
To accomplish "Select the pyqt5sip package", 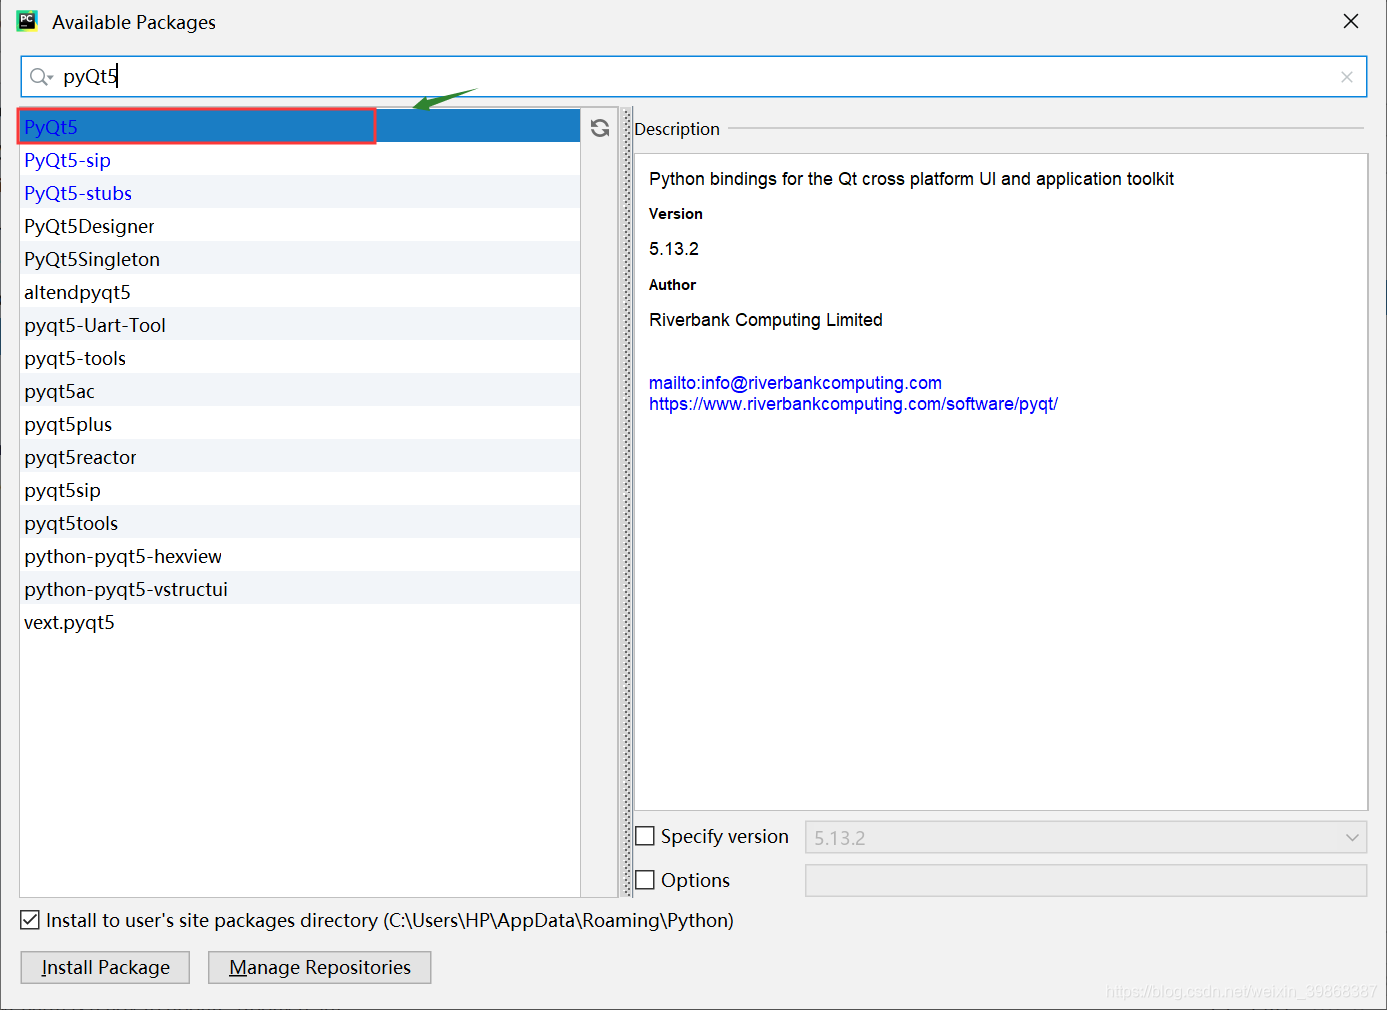I will 300,490.
